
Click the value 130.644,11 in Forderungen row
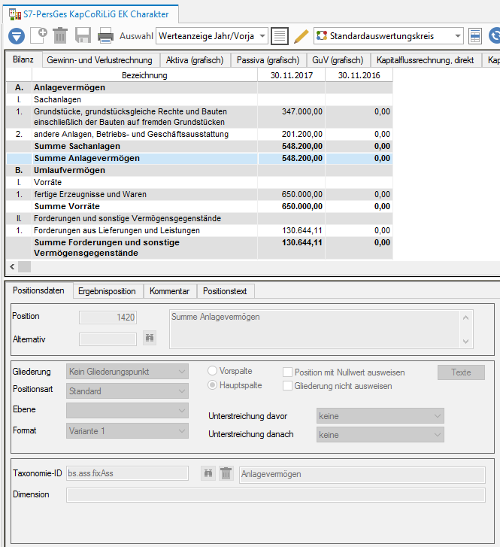pos(302,230)
